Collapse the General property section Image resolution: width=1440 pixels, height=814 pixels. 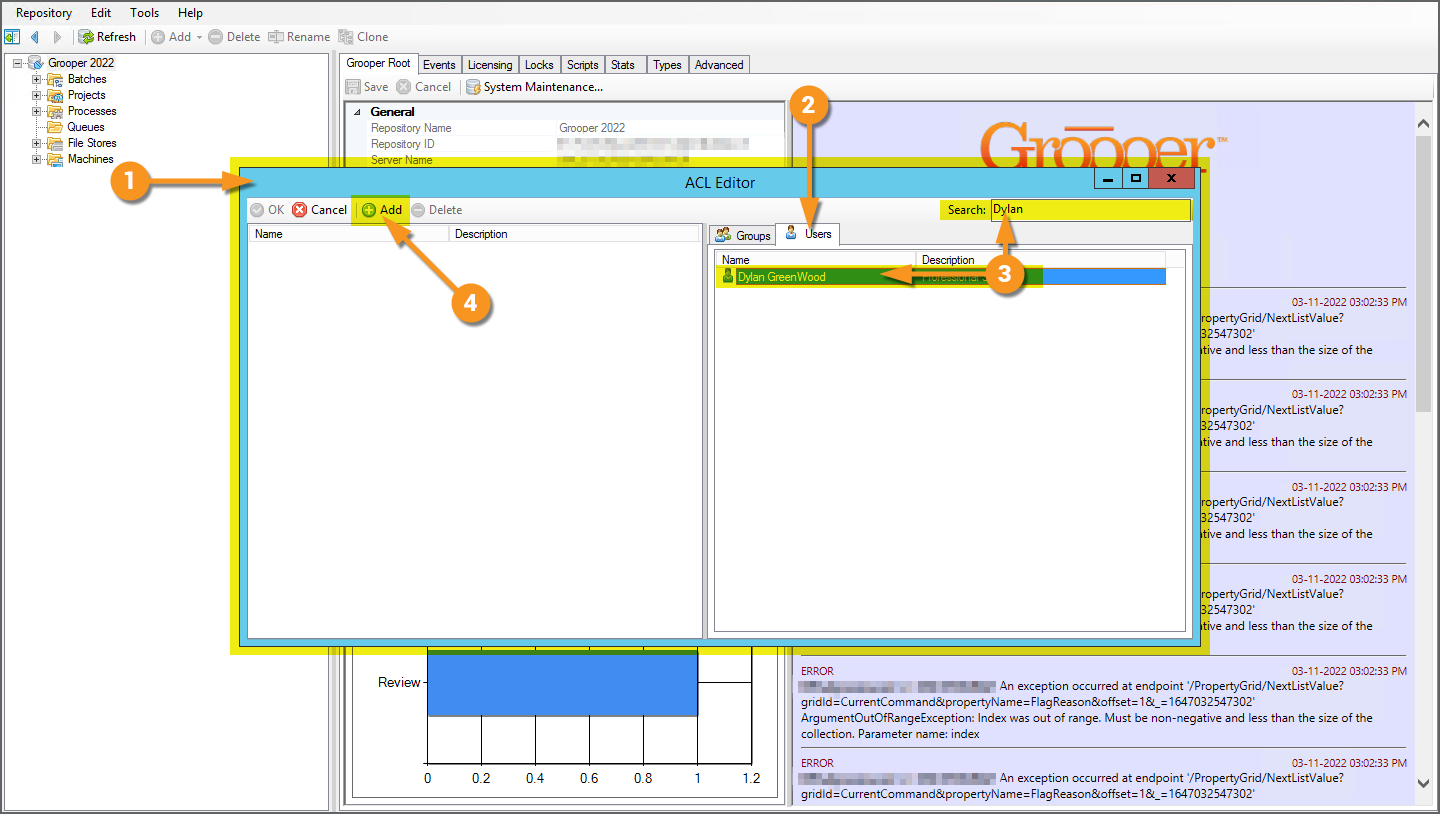(357, 112)
